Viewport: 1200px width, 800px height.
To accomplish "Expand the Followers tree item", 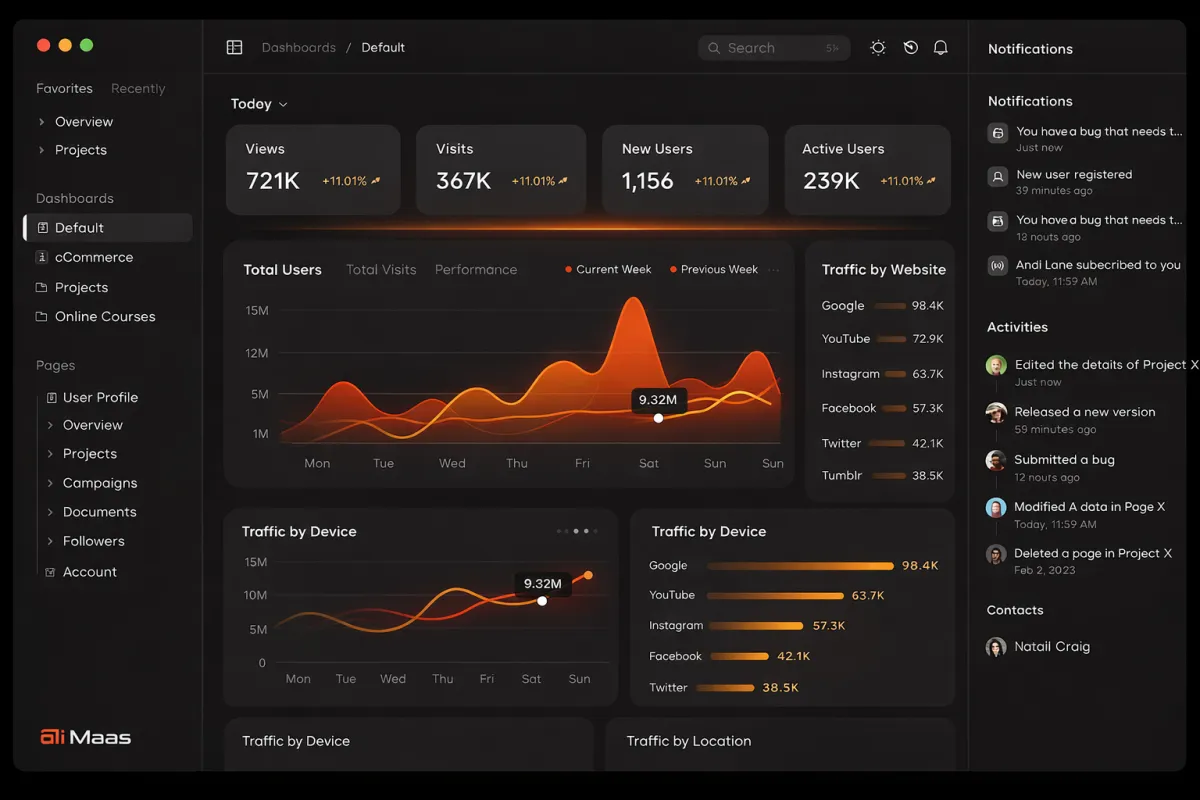I will click(50, 541).
